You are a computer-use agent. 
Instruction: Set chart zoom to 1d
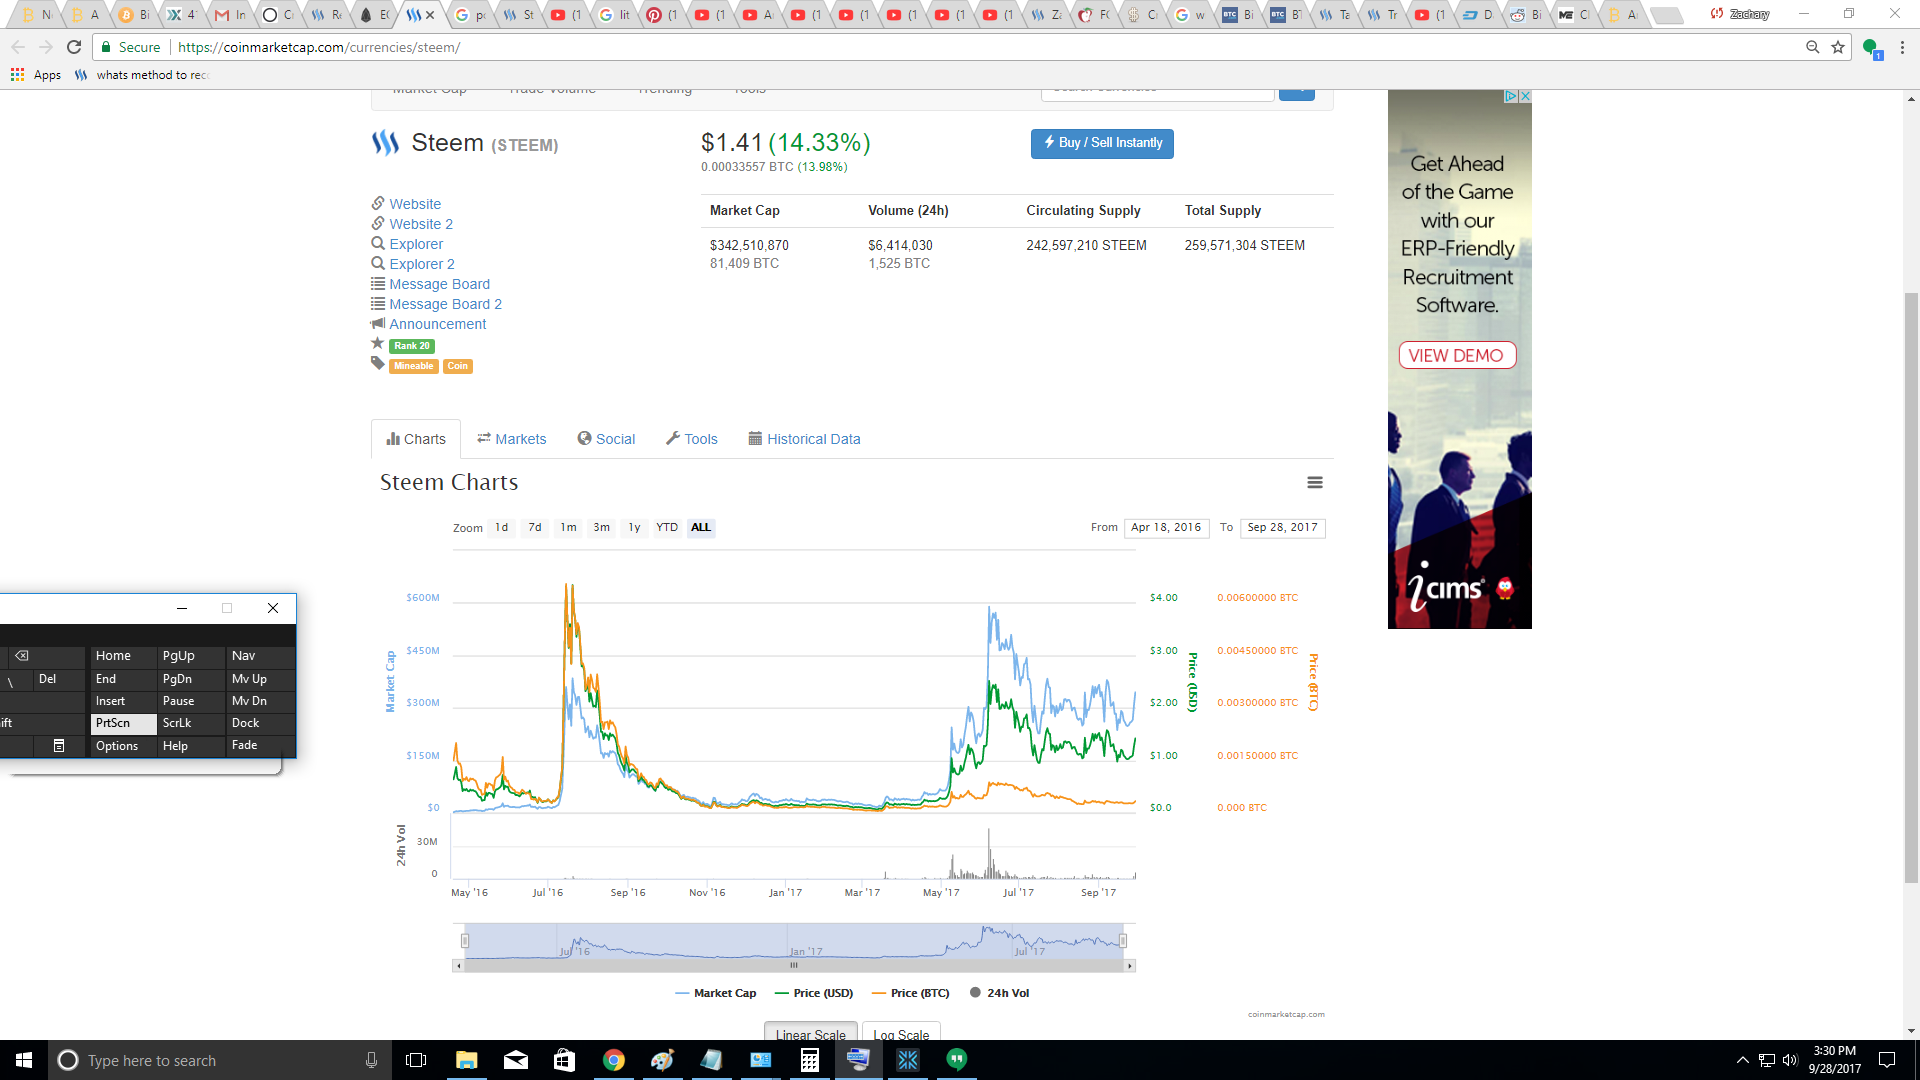(x=502, y=528)
